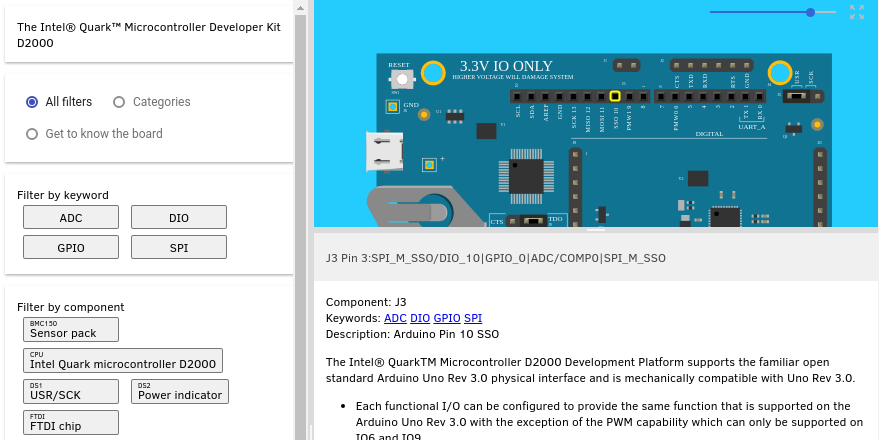The height and width of the screenshot is (440, 879).
Task: Select the SCK 13 header pin
Action: (x=573, y=96)
